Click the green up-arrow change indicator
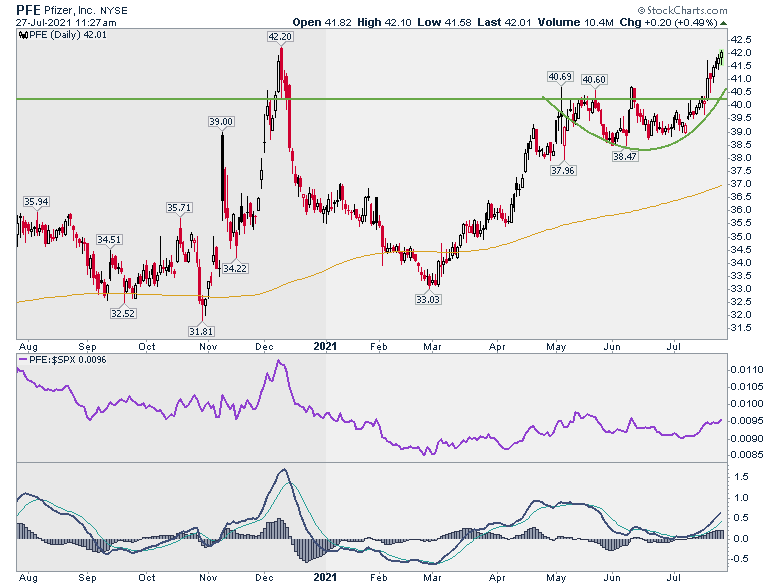This screenshot has width=780, height=586. click(723, 23)
